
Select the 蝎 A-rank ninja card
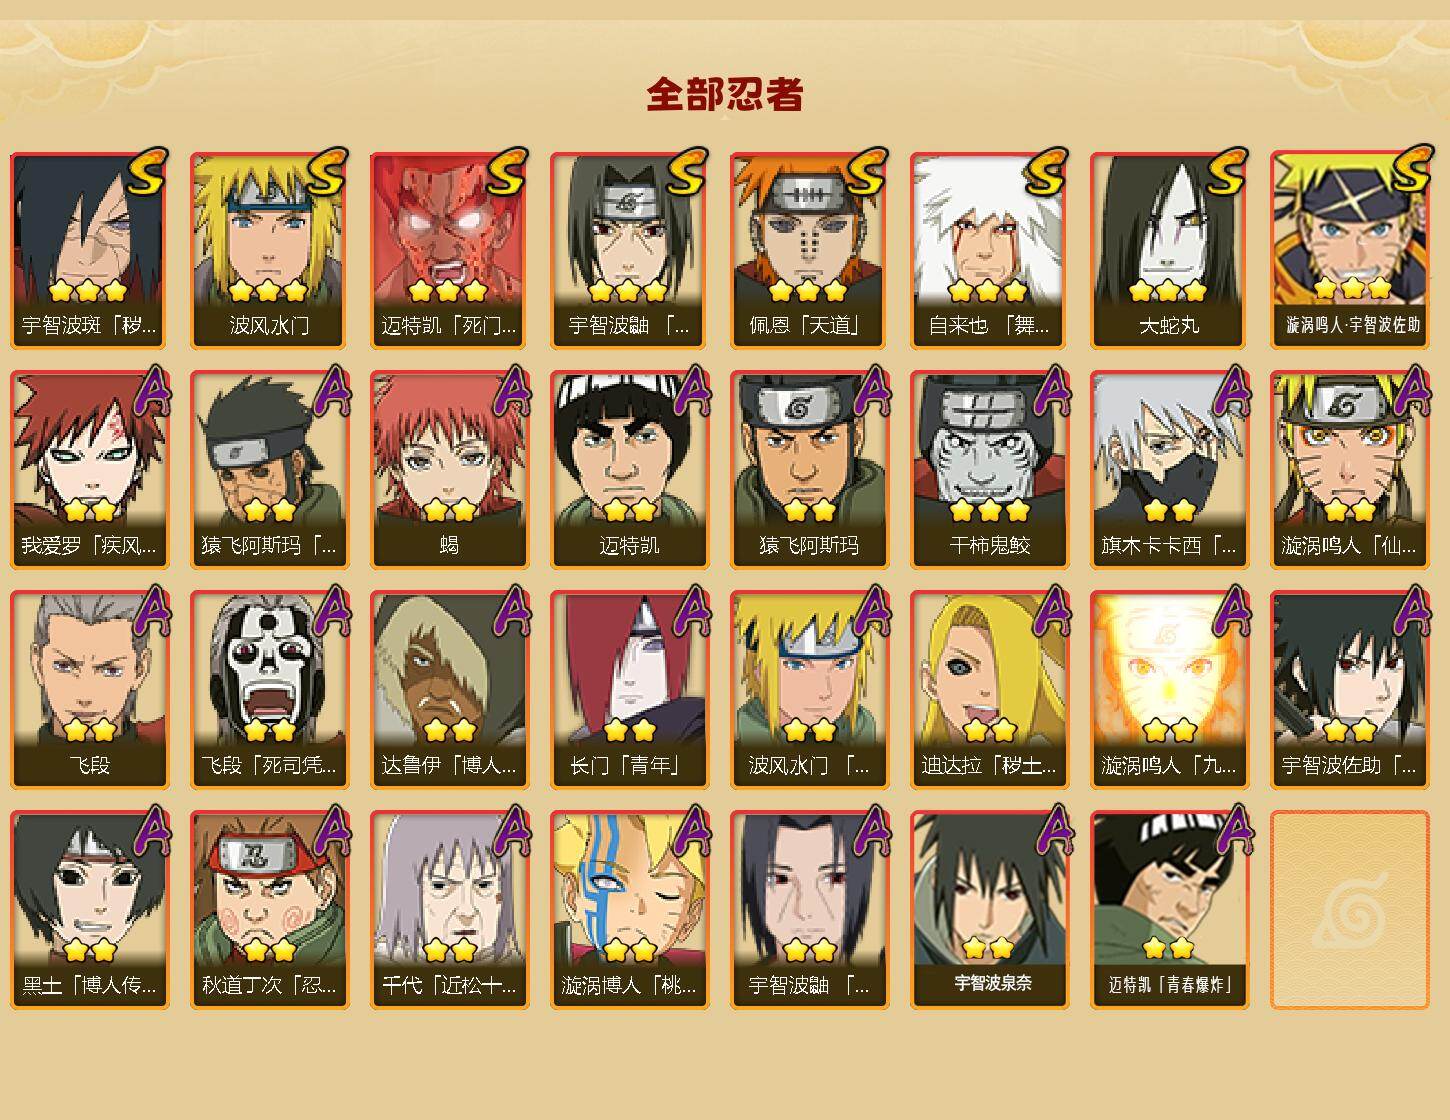point(449,470)
